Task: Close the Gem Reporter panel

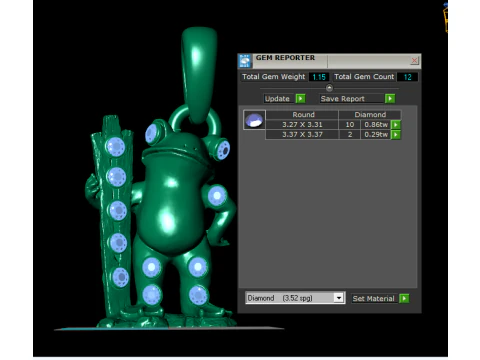Action: (414, 60)
